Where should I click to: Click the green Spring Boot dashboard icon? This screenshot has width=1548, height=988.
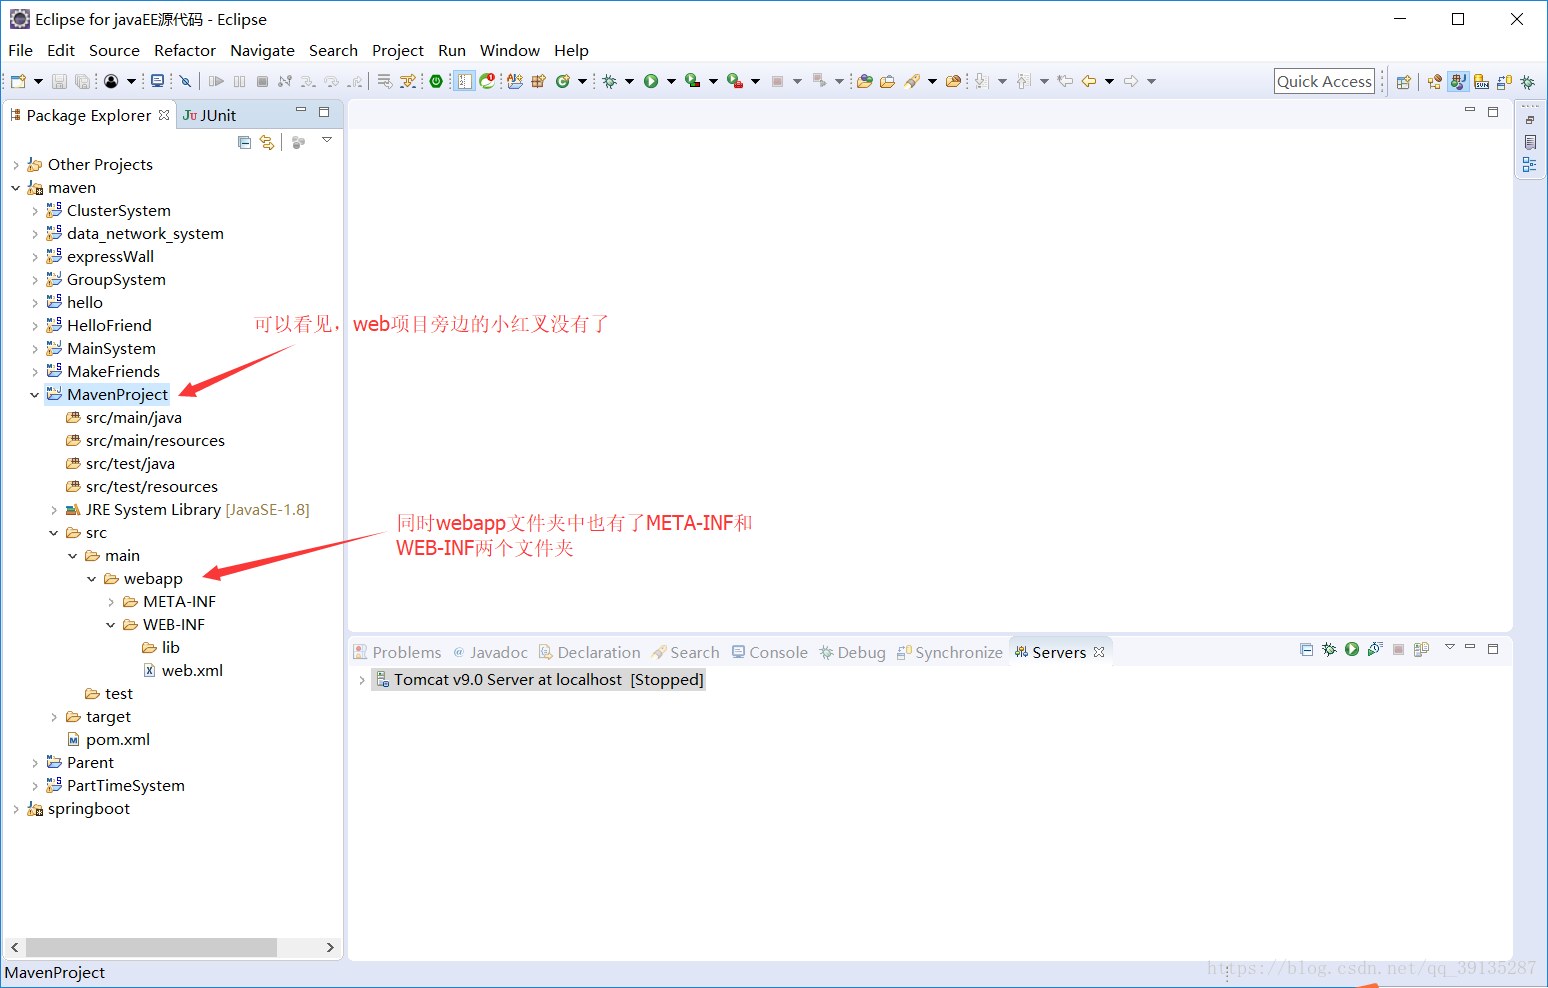point(436,81)
